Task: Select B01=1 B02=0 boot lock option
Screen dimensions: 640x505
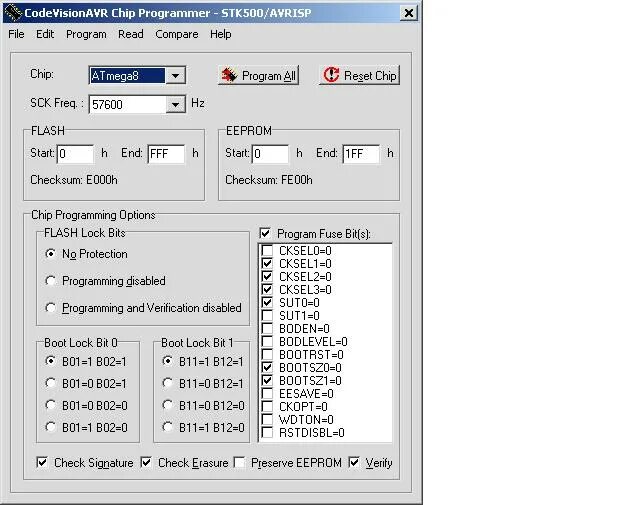Action: tap(50, 427)
